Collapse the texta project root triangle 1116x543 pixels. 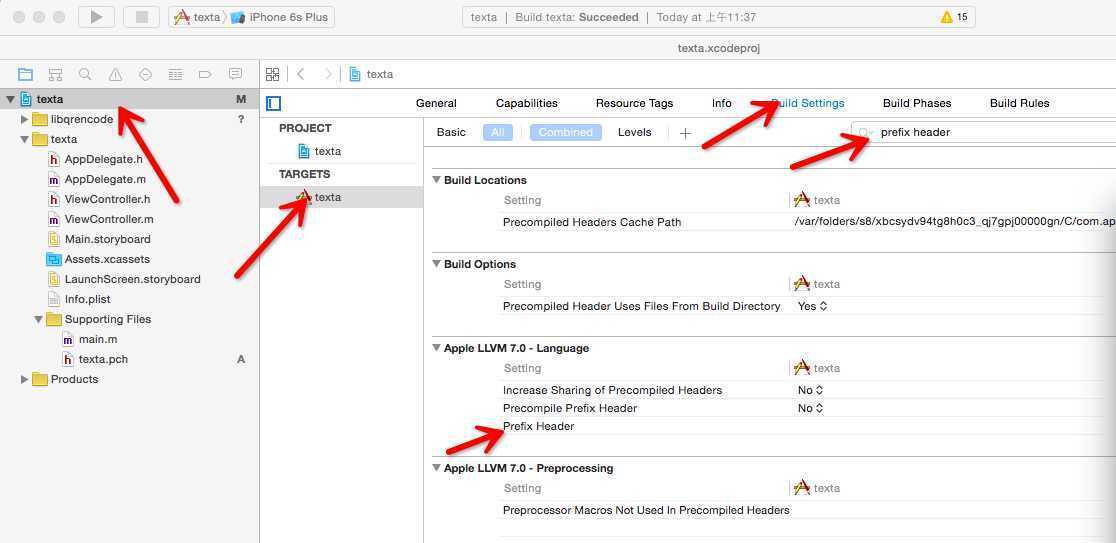[10, 100]
